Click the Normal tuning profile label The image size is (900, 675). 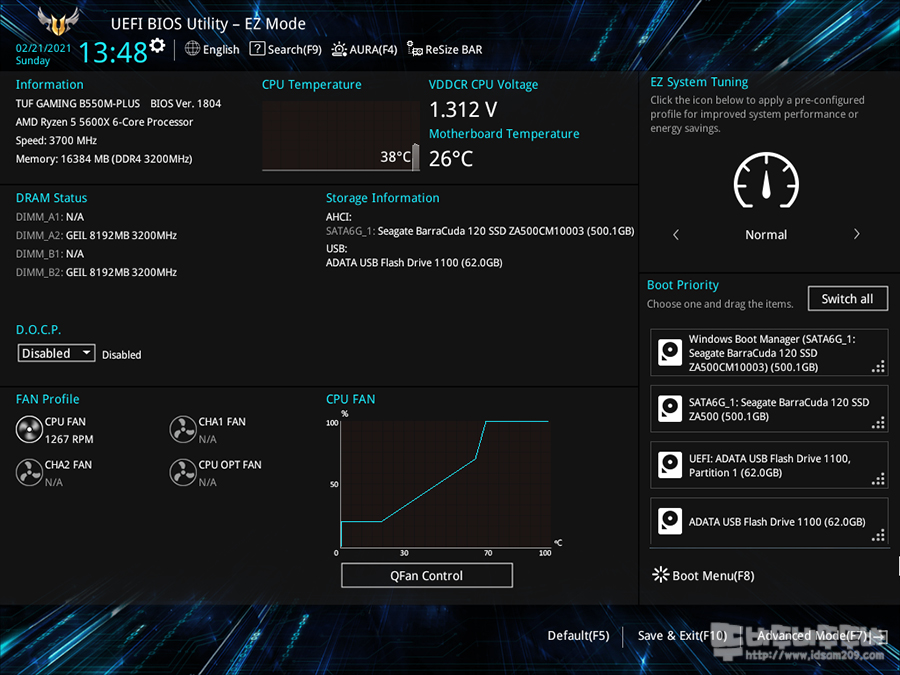[x=766, y=234]
